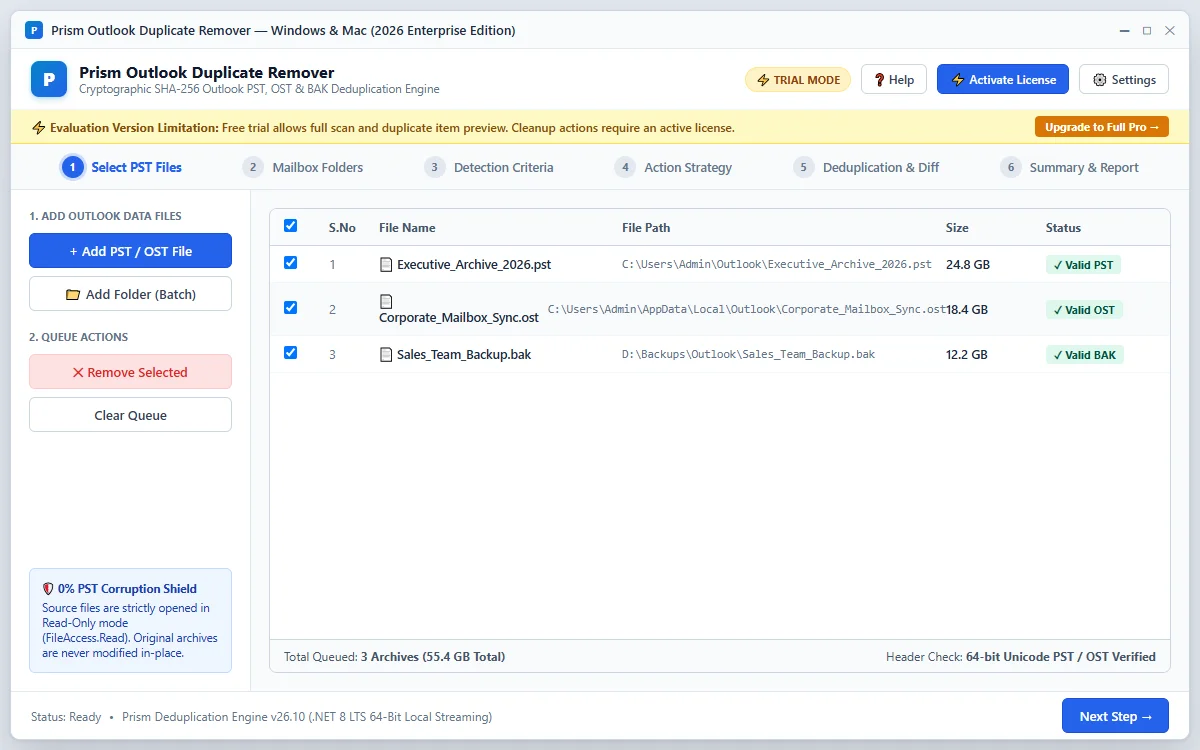Open Settings

[1124, 80]
